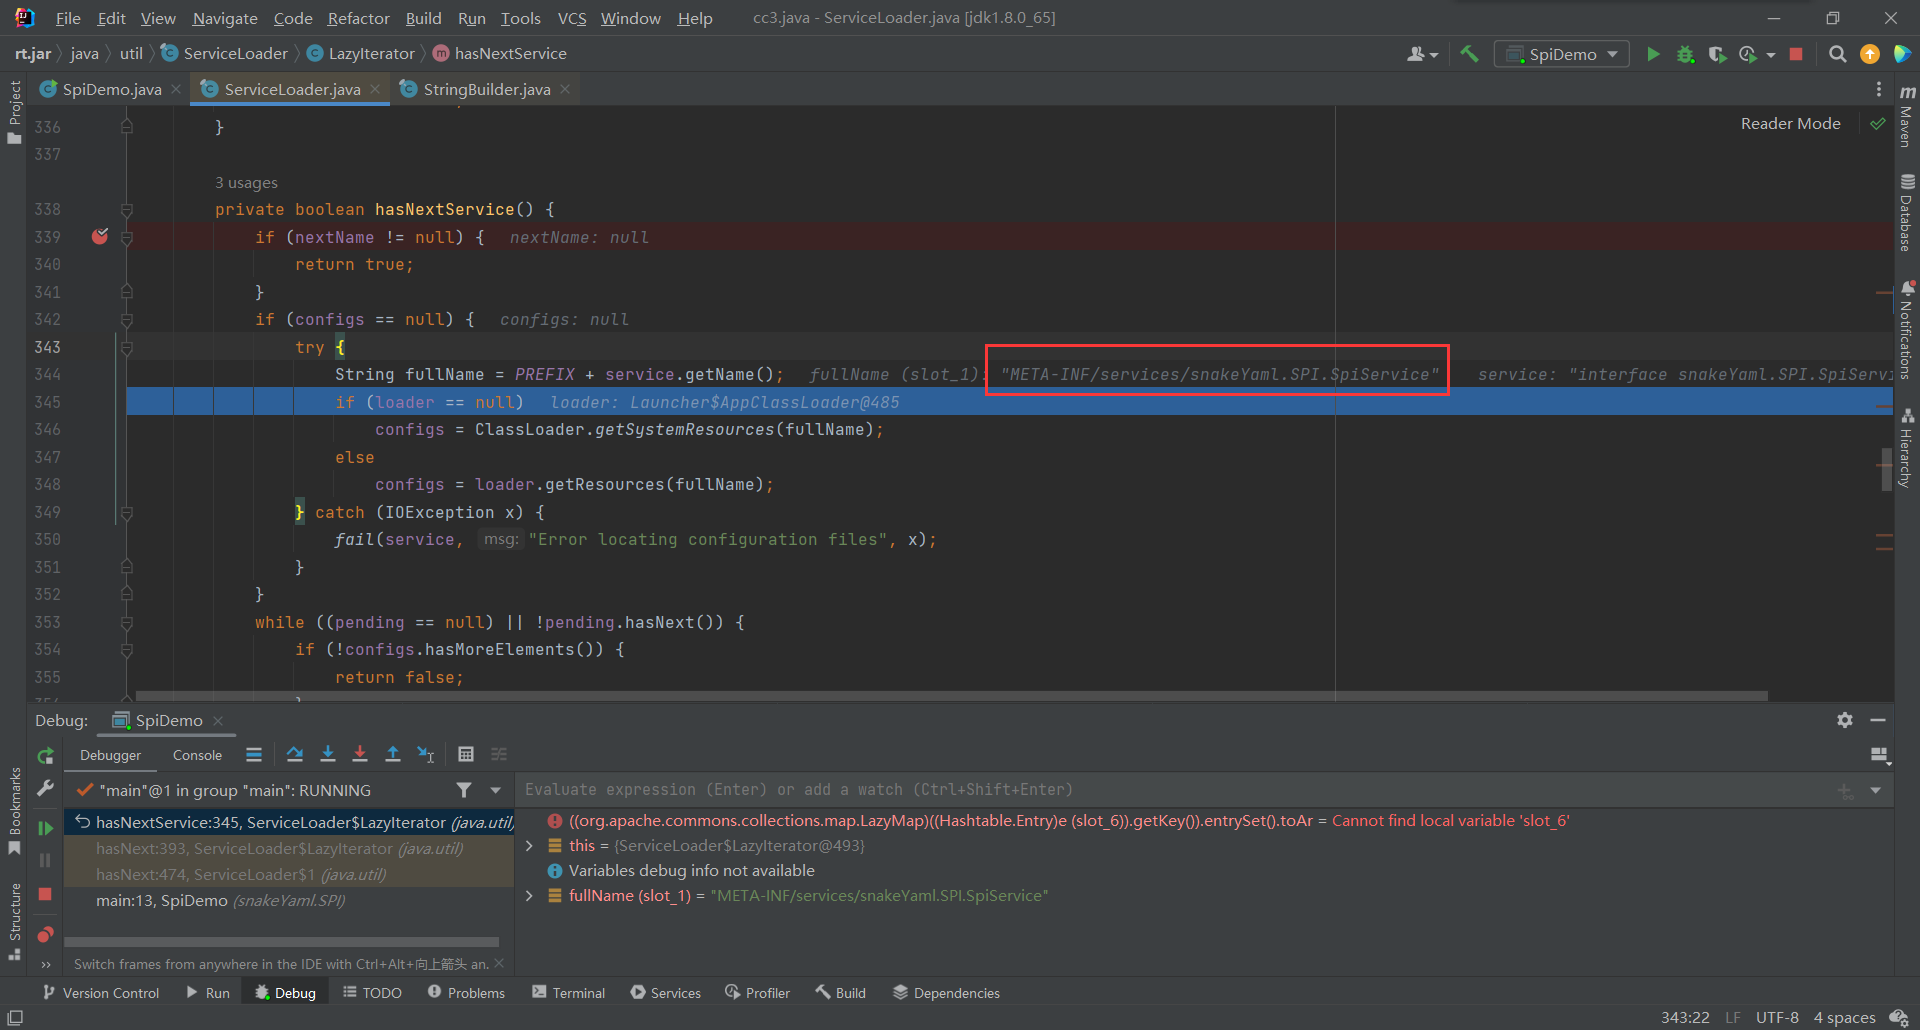Open the Problems tool window
This screenshot has width=1920, height=1030.
point(466,992)
